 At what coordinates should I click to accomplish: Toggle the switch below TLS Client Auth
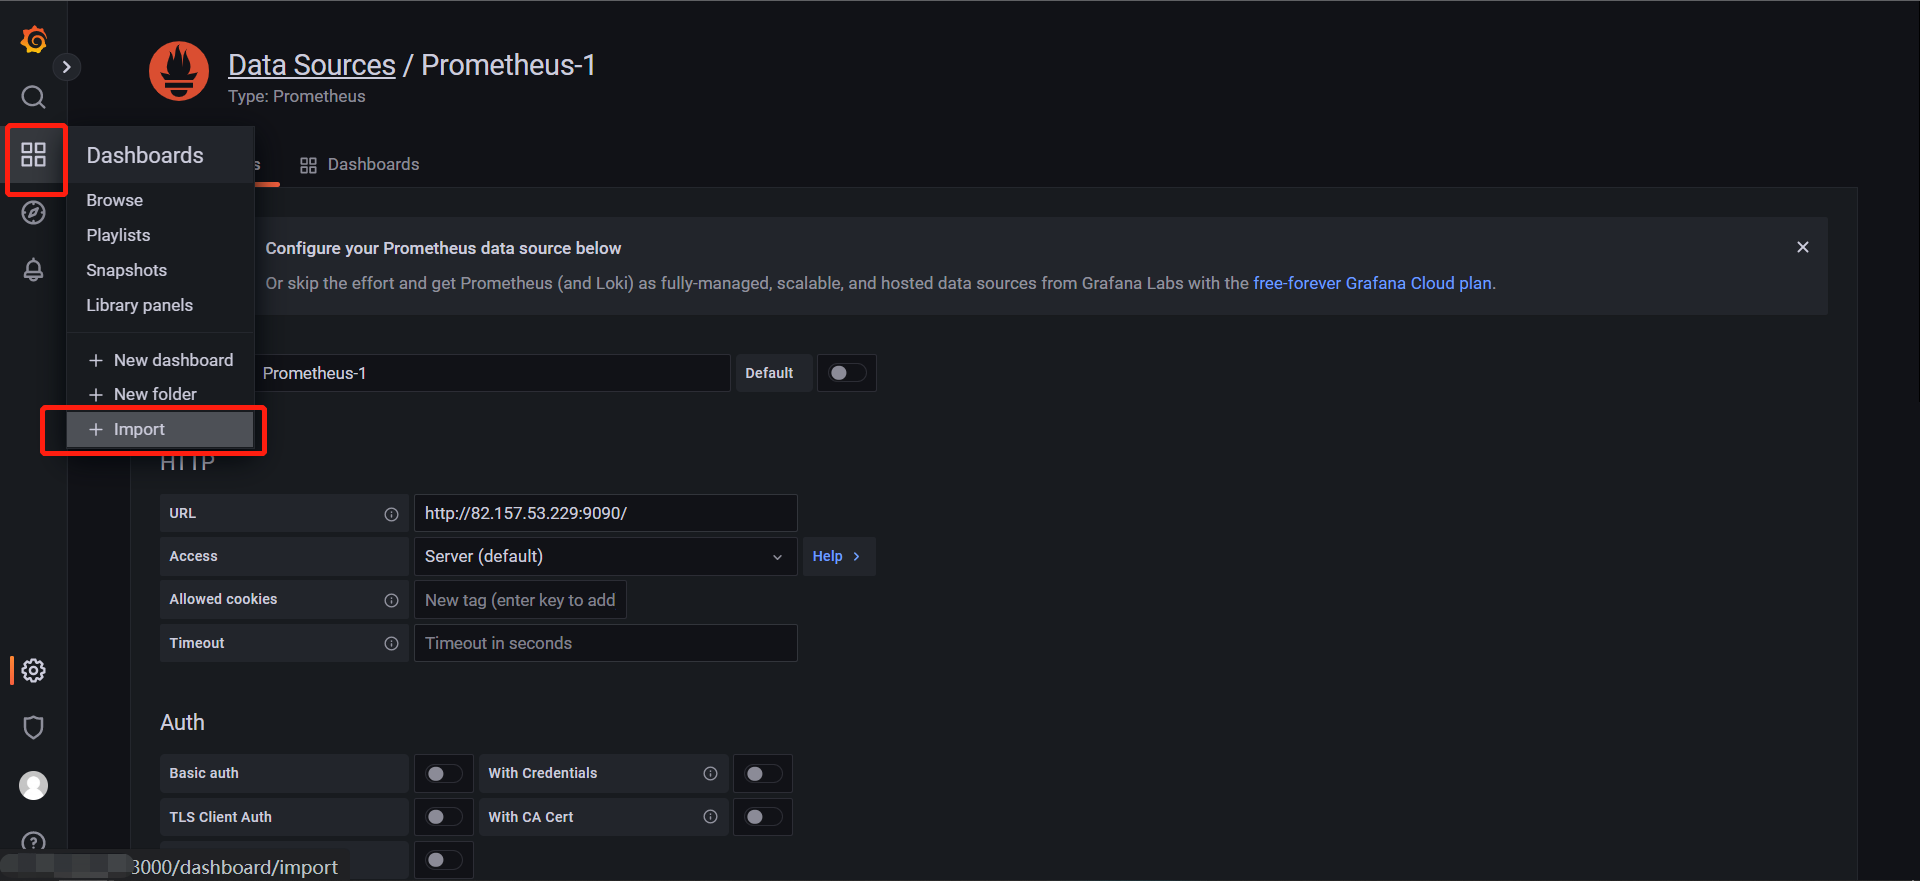444,860
